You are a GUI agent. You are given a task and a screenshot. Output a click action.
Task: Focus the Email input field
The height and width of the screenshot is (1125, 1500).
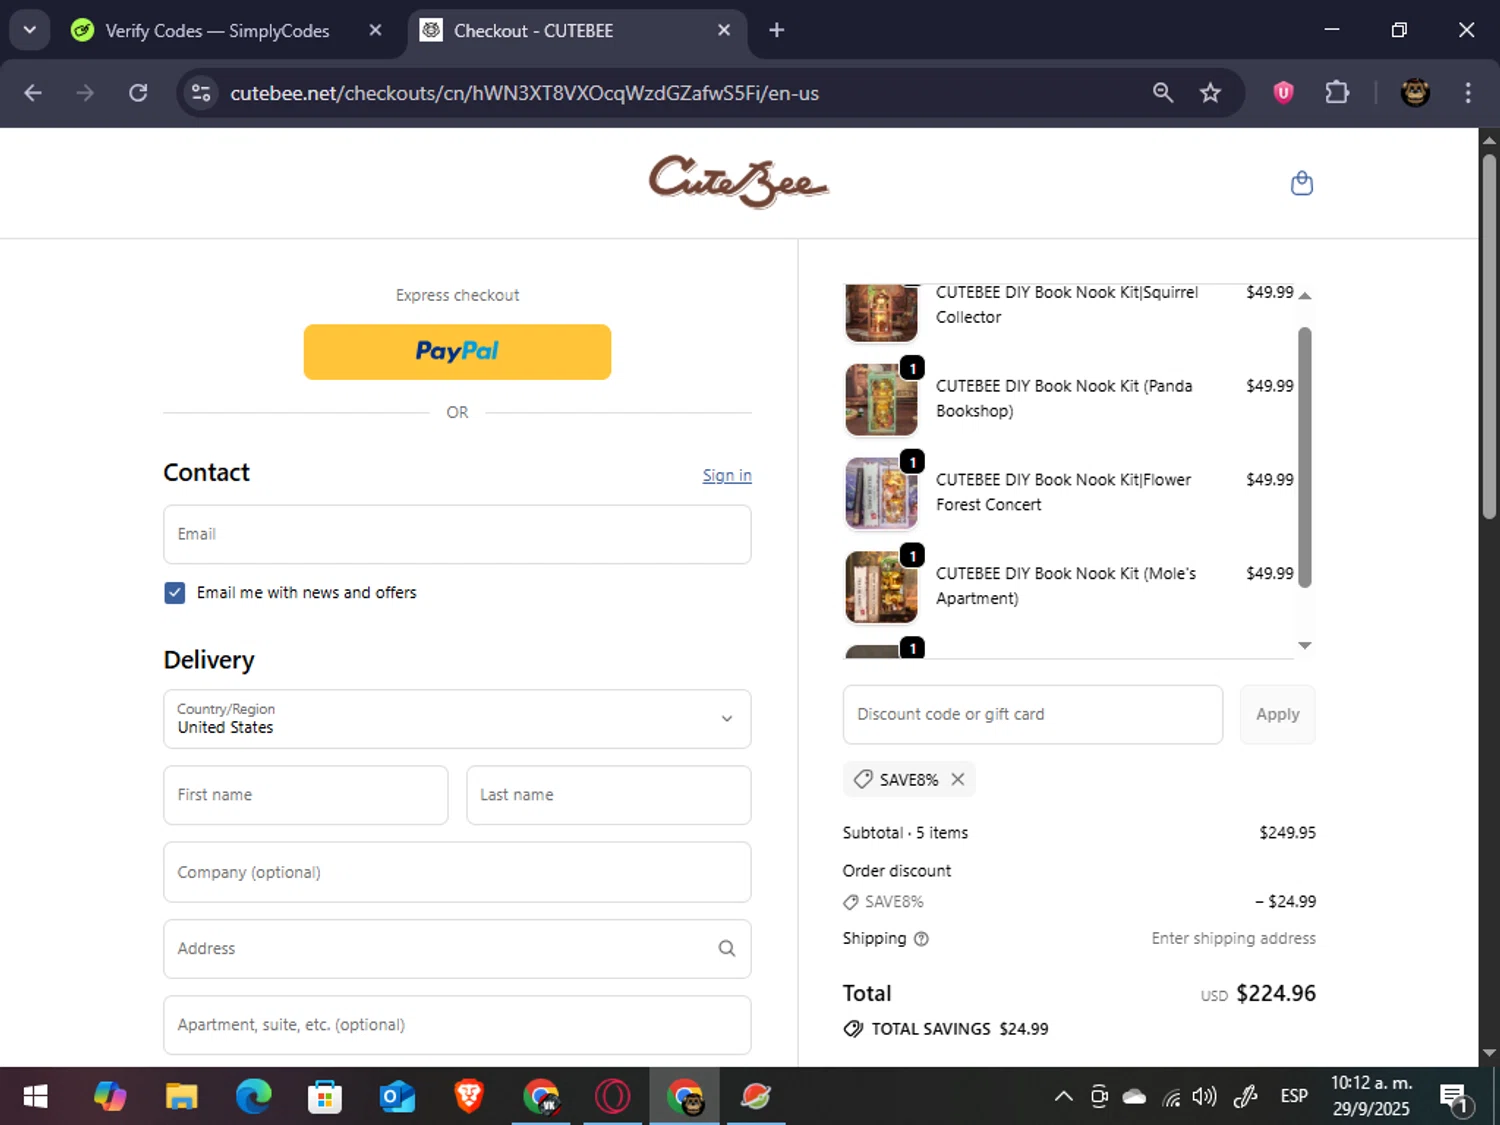tap(457, 534)
